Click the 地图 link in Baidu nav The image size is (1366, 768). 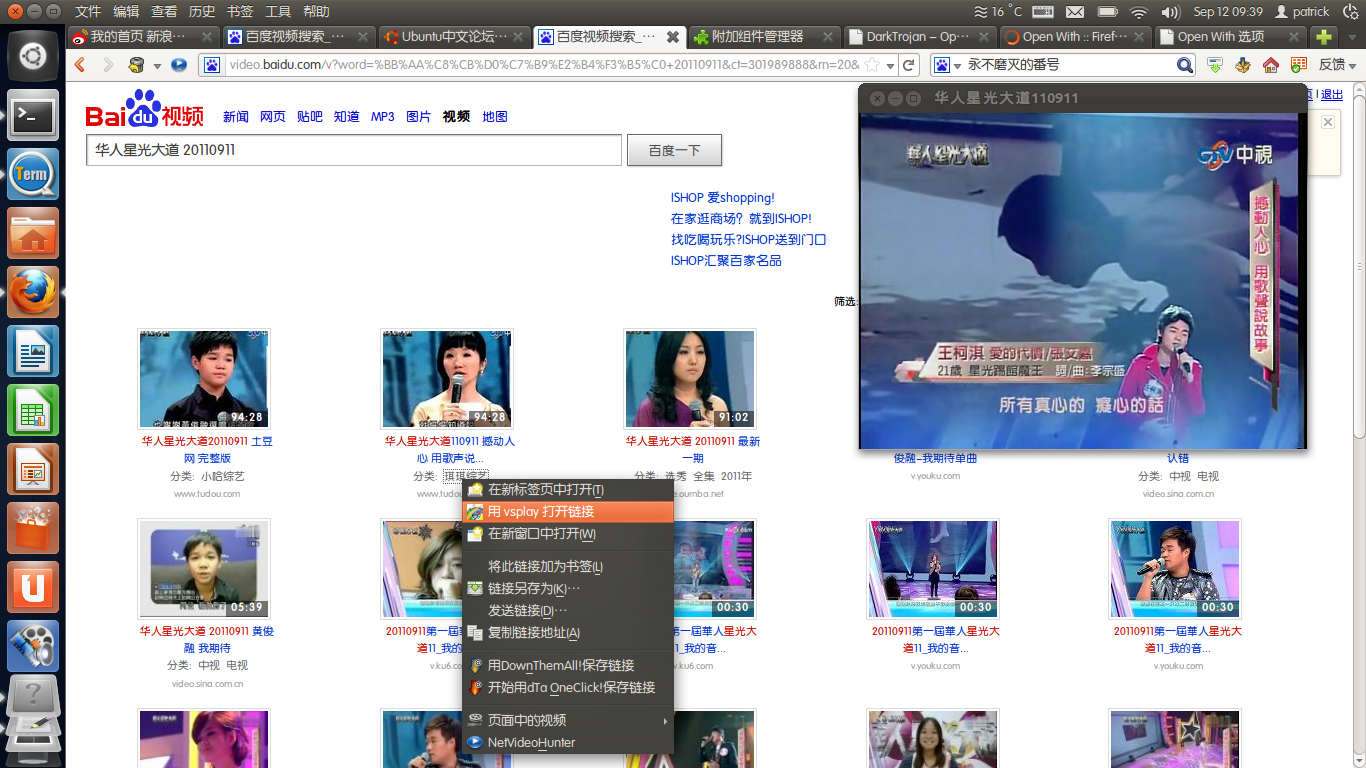[x=495, y=117]
